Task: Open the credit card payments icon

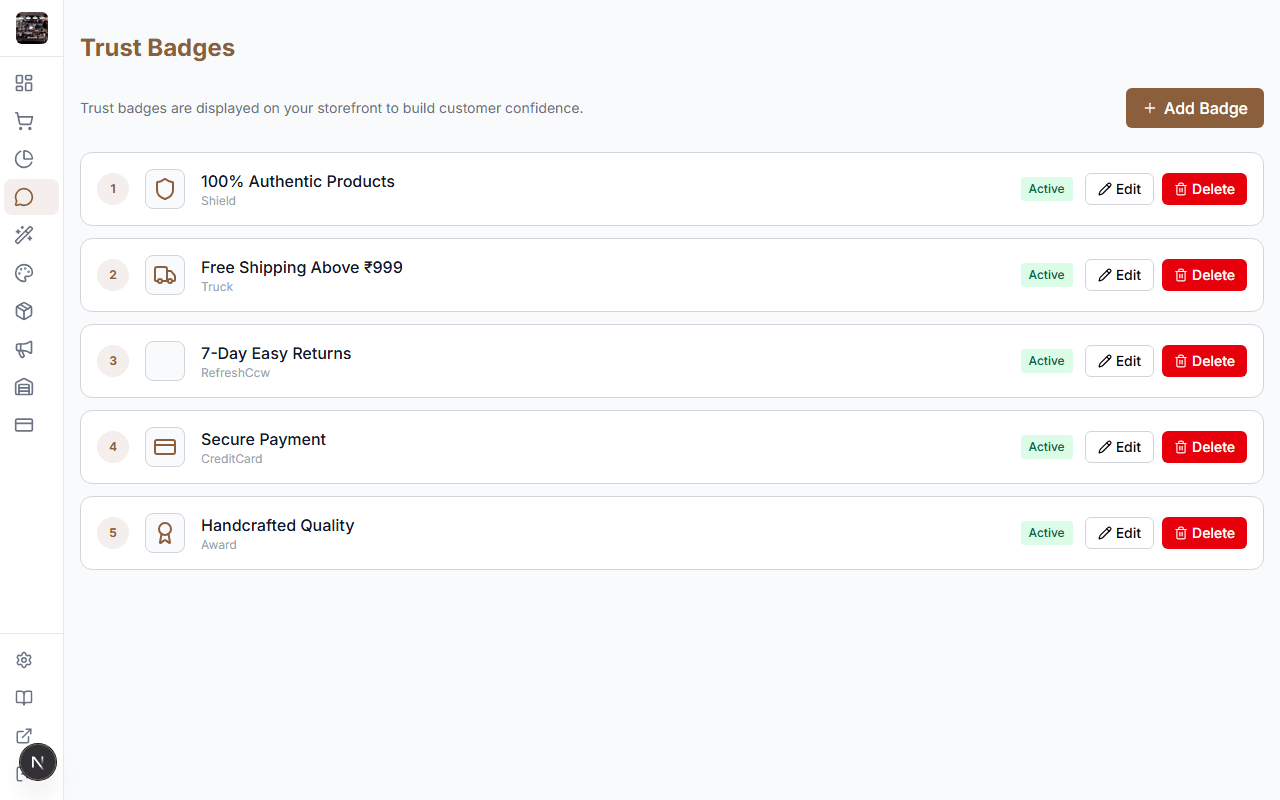Action: [x=24, y=425]
